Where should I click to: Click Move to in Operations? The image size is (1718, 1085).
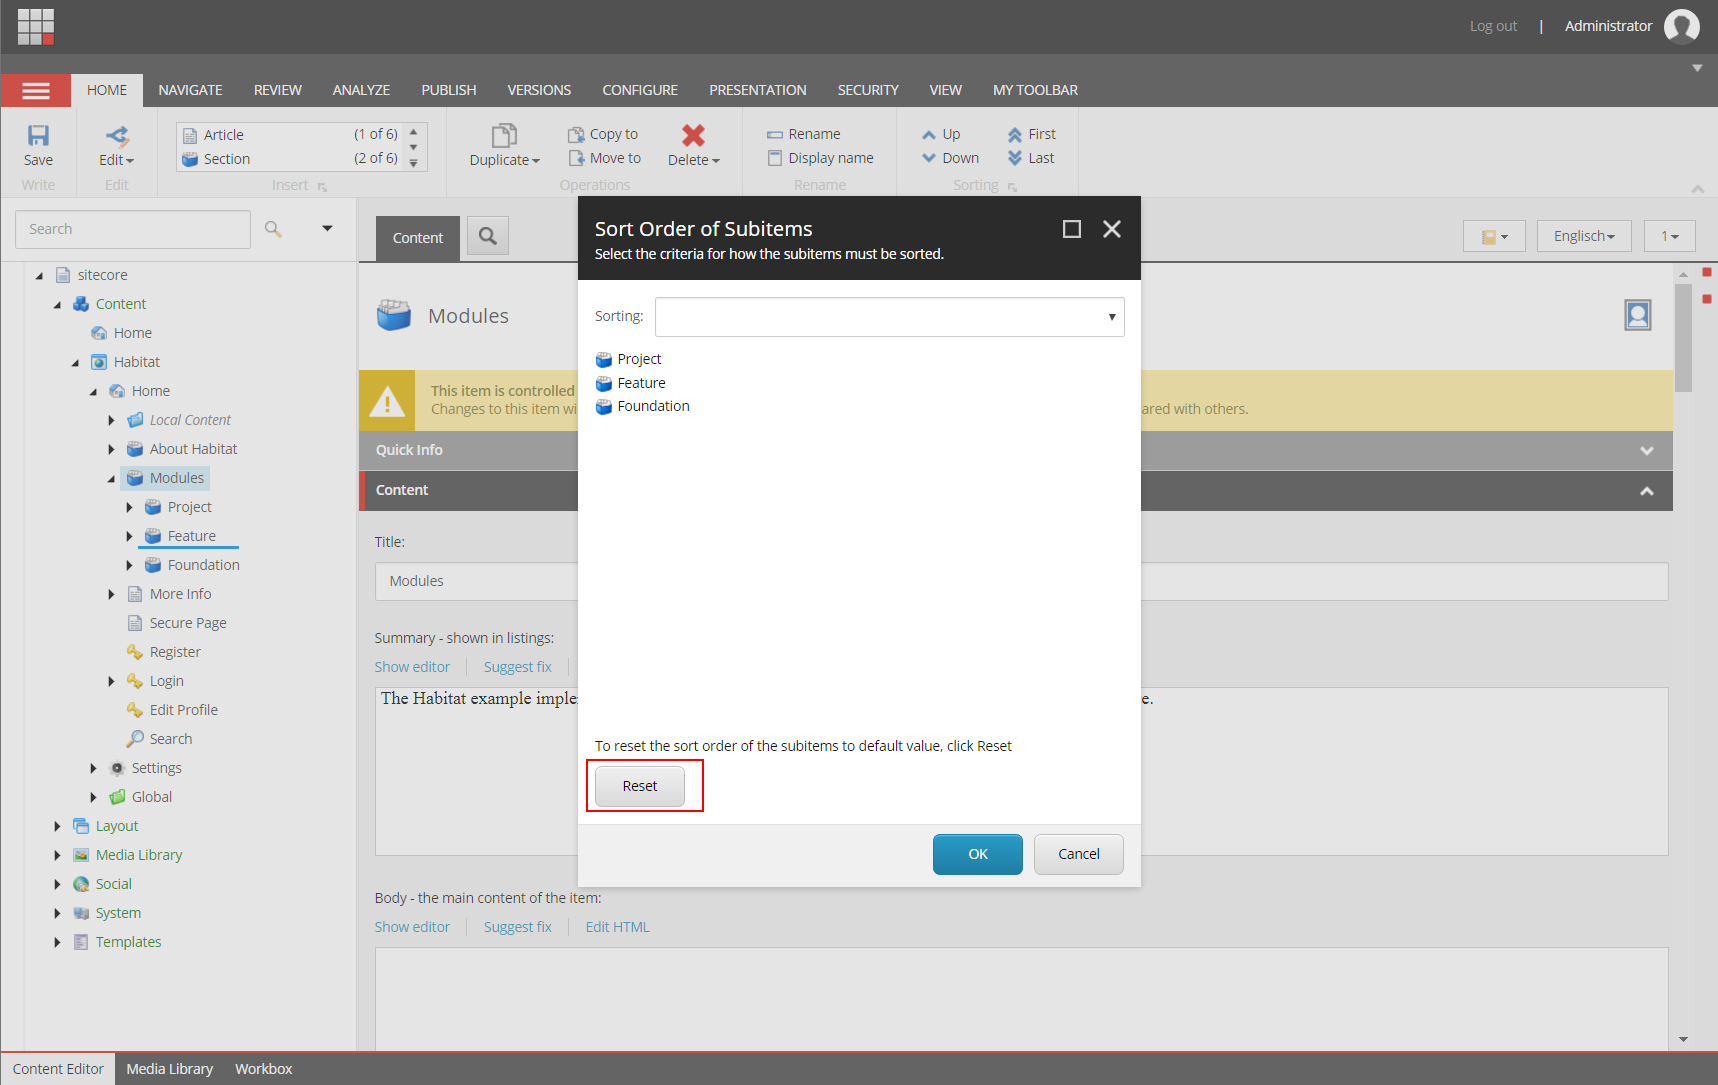pos(605,158)
